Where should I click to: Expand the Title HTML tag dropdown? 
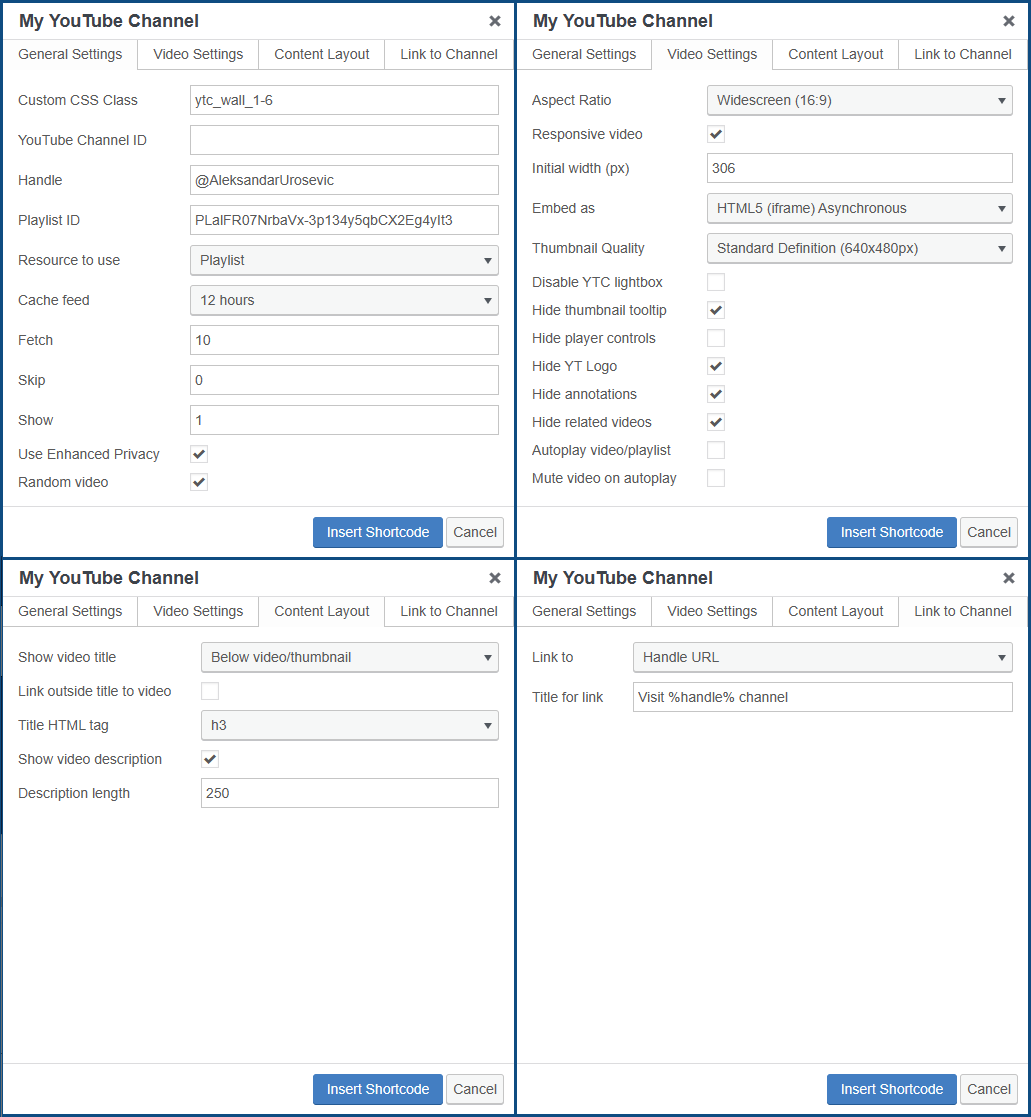350,725
